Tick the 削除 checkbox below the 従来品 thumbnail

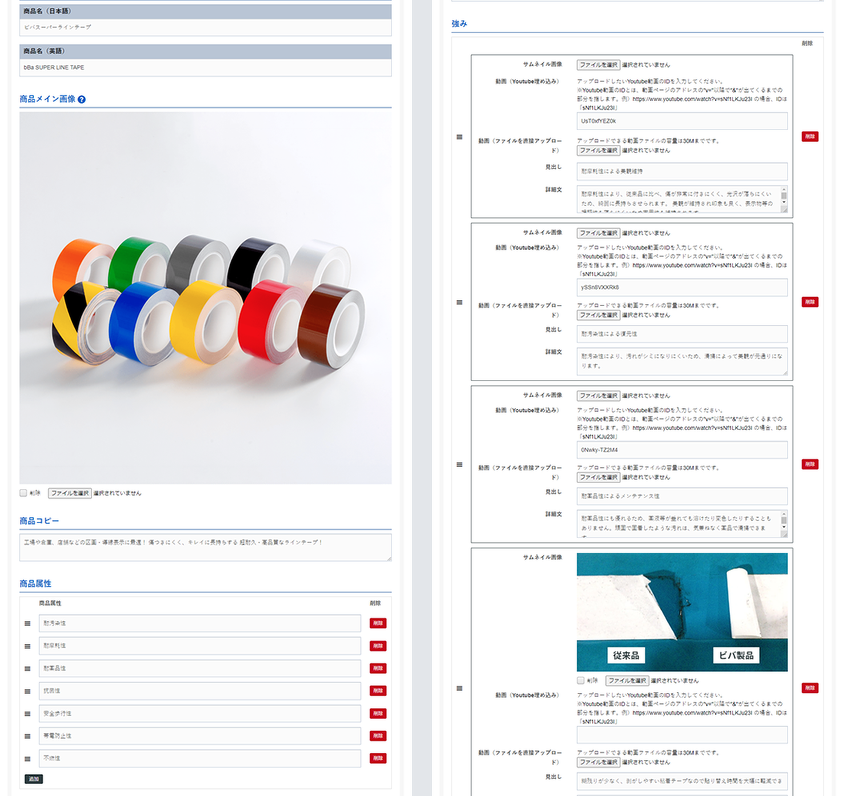click(x=581, y=680)
